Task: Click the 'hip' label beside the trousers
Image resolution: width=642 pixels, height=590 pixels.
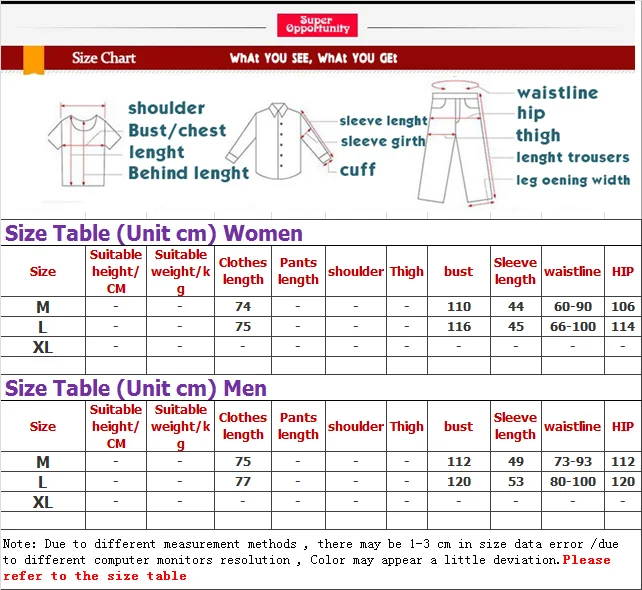Action: coord(531,113)
